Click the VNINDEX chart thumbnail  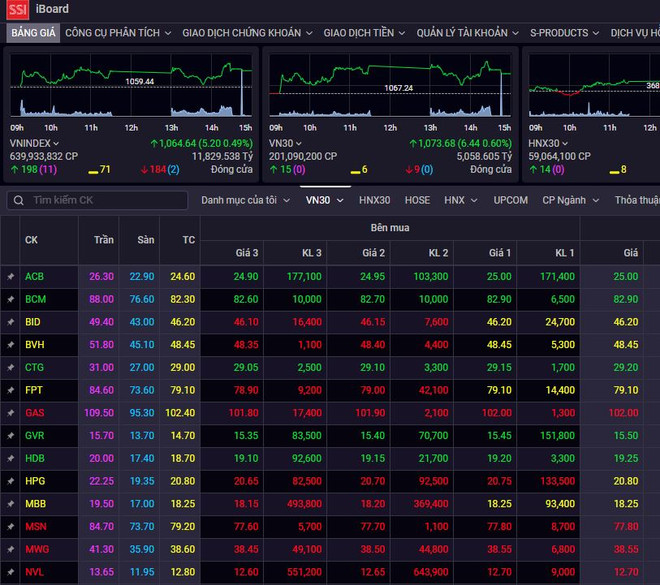tap(130, 84)
